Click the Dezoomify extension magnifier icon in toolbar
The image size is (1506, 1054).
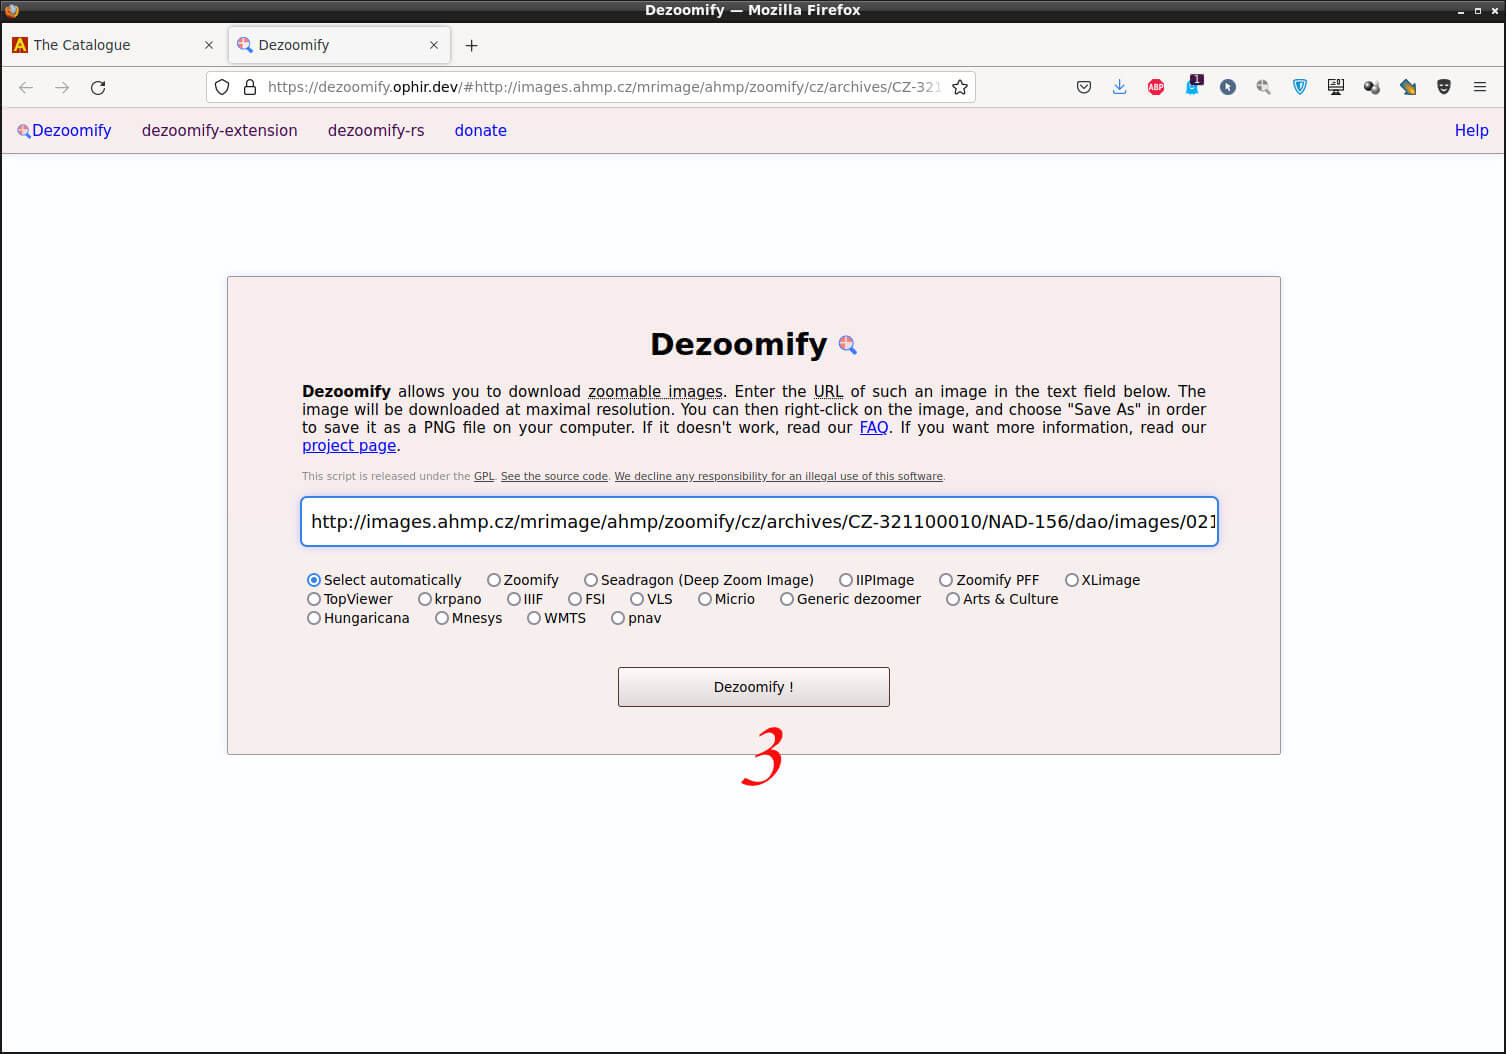[1264, 87]
